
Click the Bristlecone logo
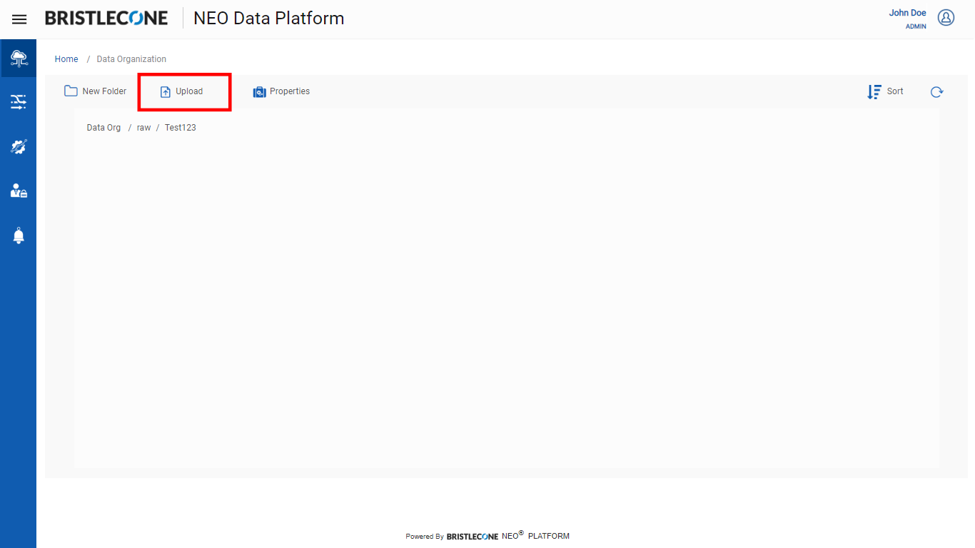point(106,19)
